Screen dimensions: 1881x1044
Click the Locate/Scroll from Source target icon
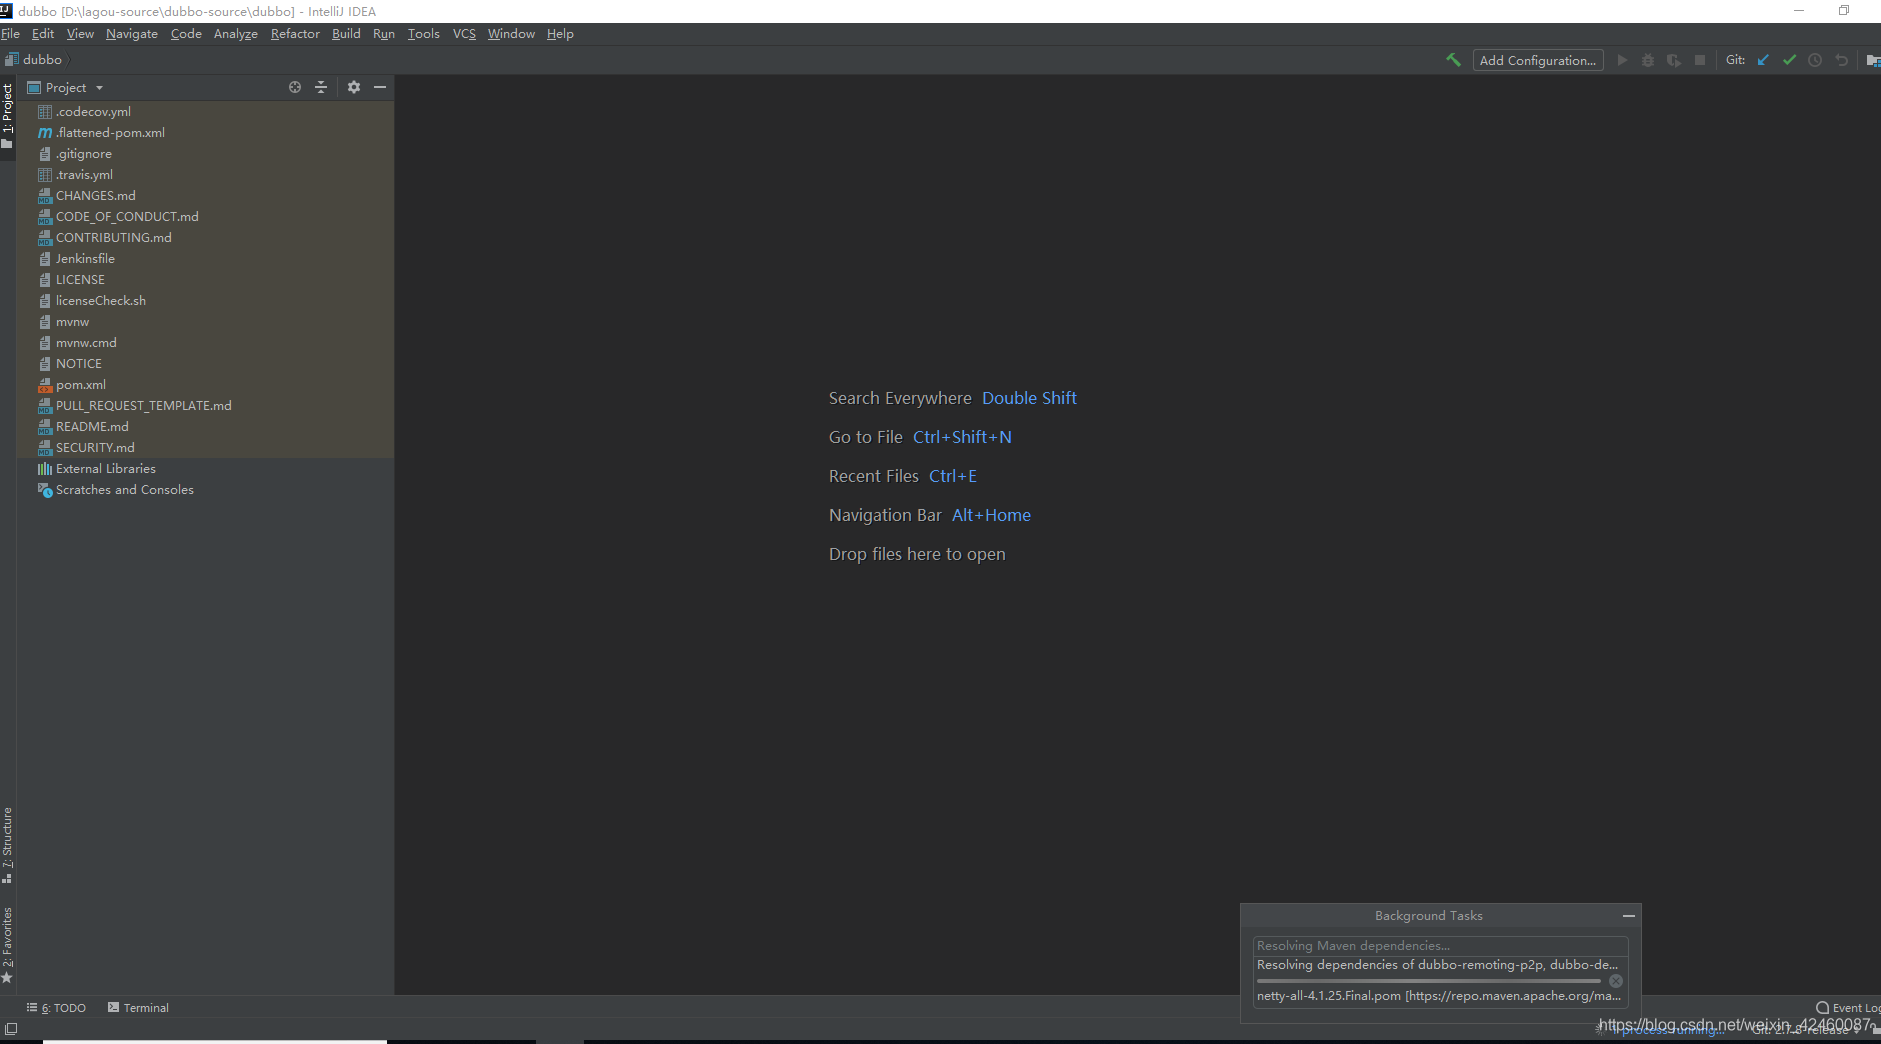[295, 87]
